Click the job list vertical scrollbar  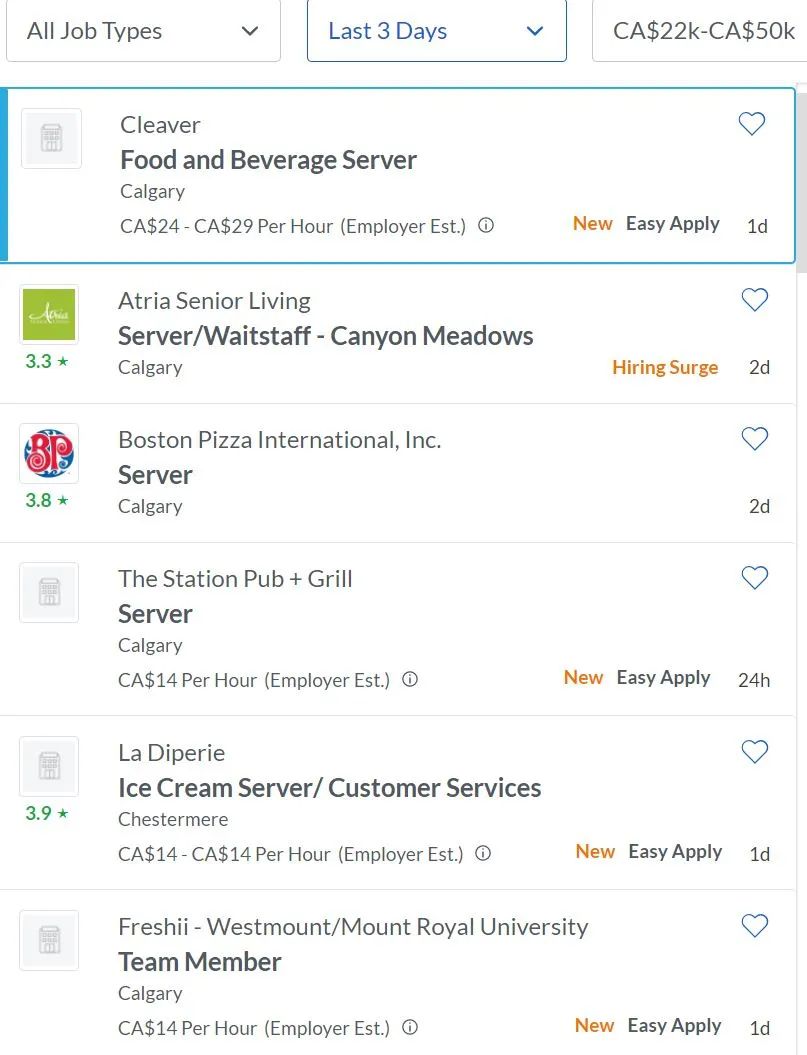tap(801, 180)
